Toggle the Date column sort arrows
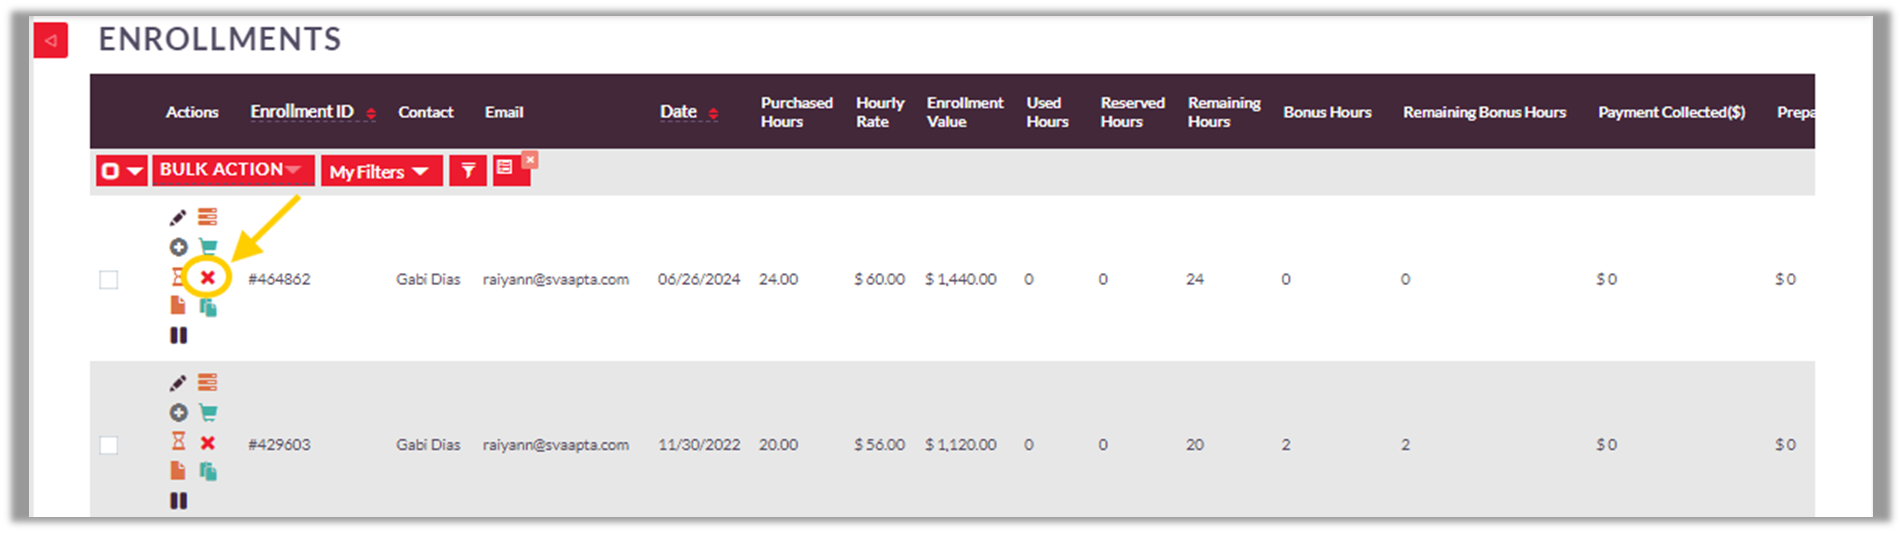 point(713,114)
